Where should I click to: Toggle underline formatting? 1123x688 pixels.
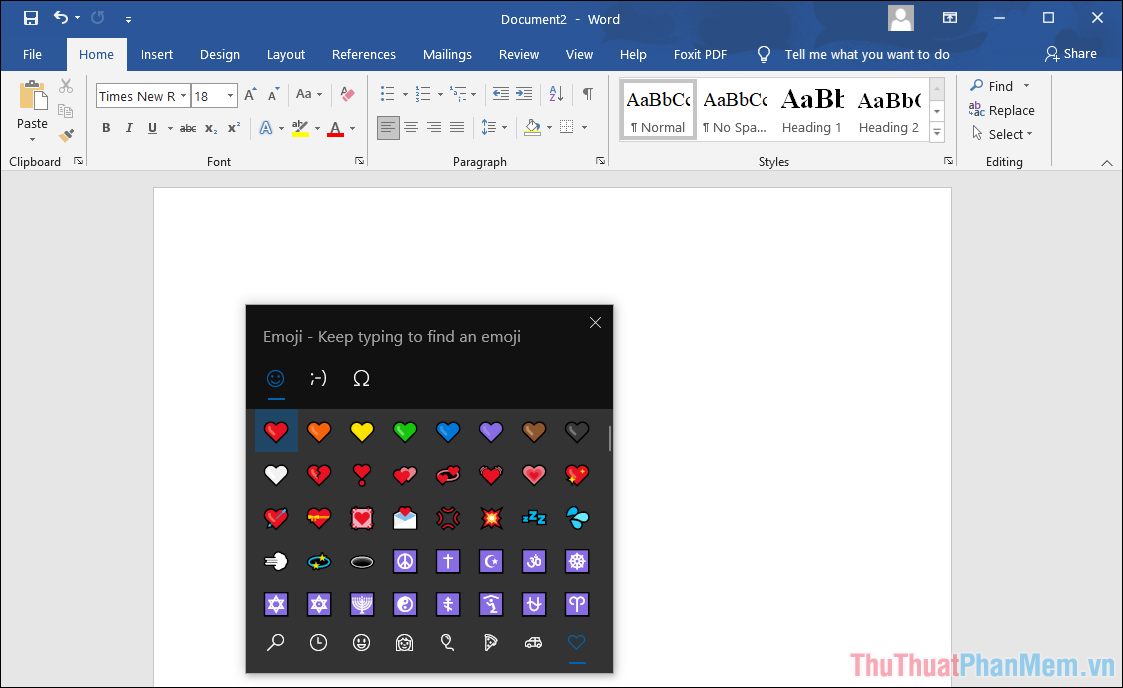point(152,128)
